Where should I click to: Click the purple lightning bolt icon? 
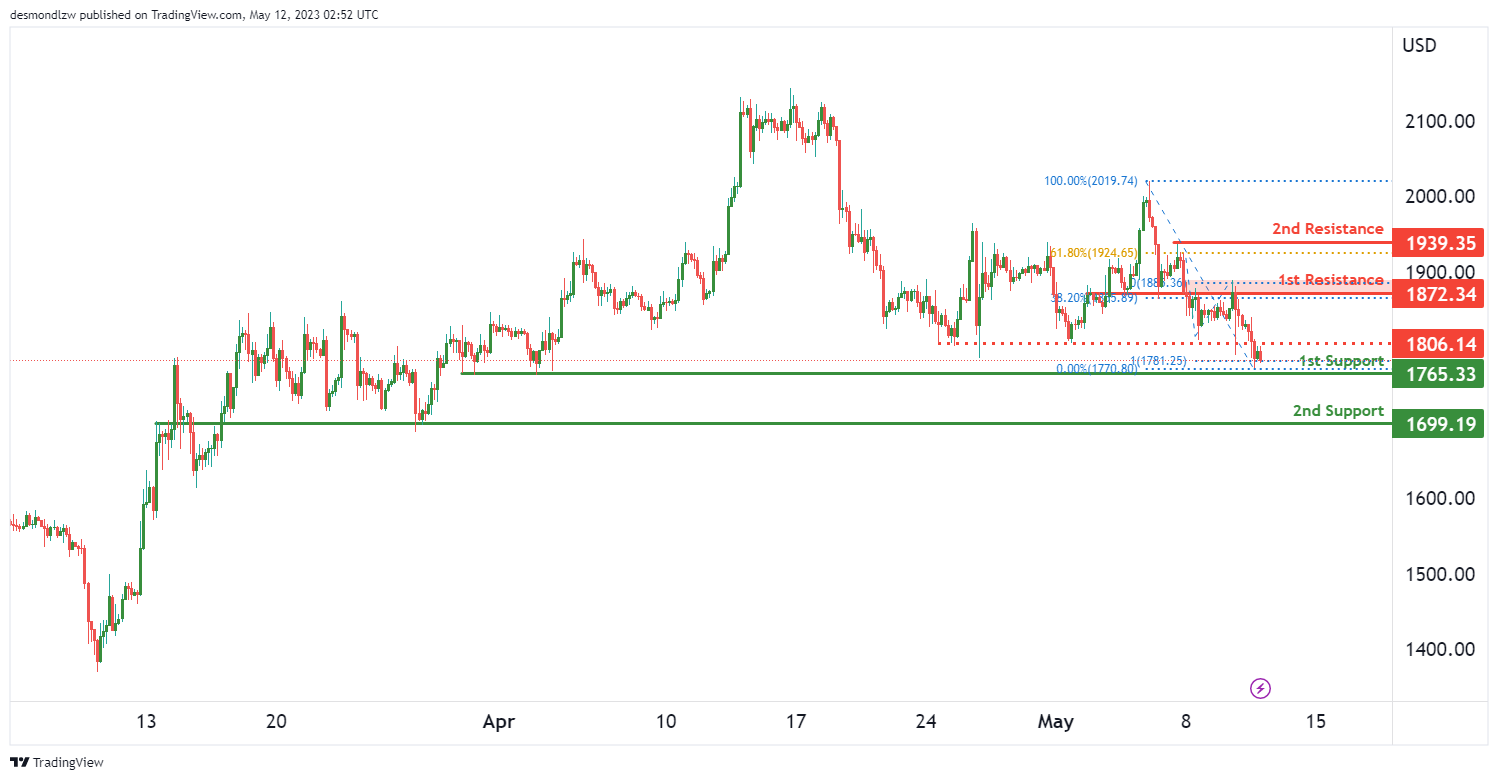pos(1261,688)
